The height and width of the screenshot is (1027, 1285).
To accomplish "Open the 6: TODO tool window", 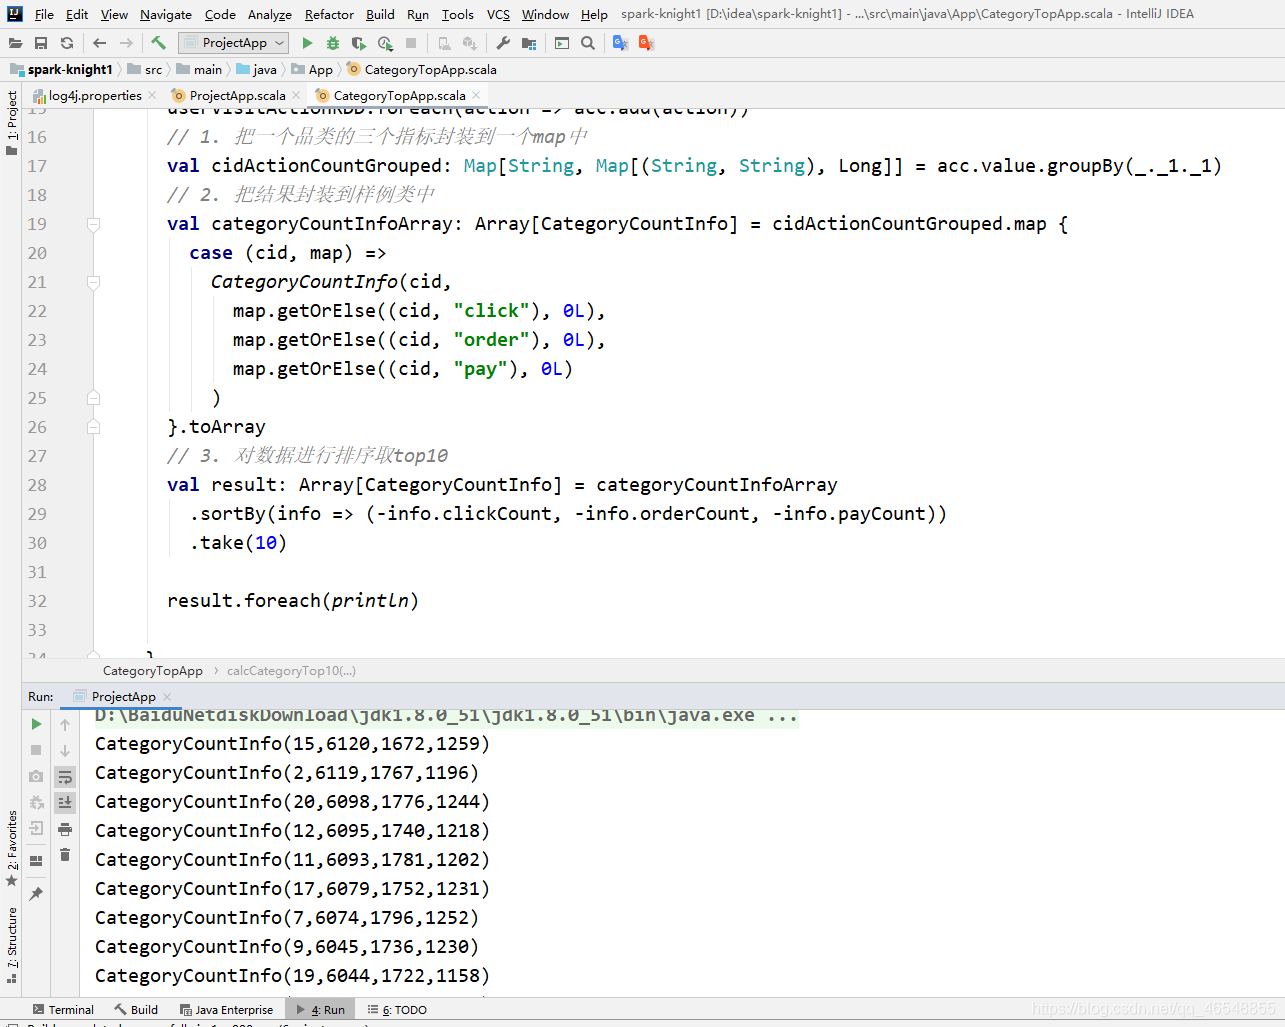I will 397,1010.
